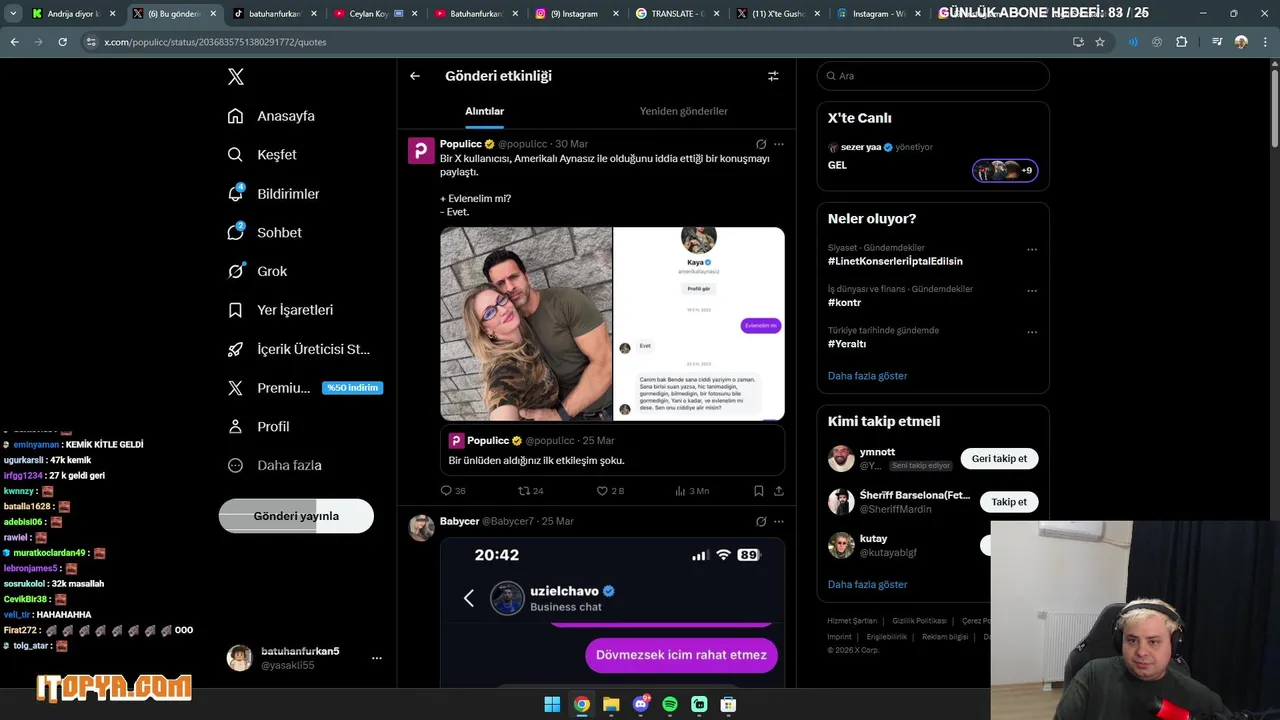Like the Populicc post with 2 B likes

click(610, 491)
